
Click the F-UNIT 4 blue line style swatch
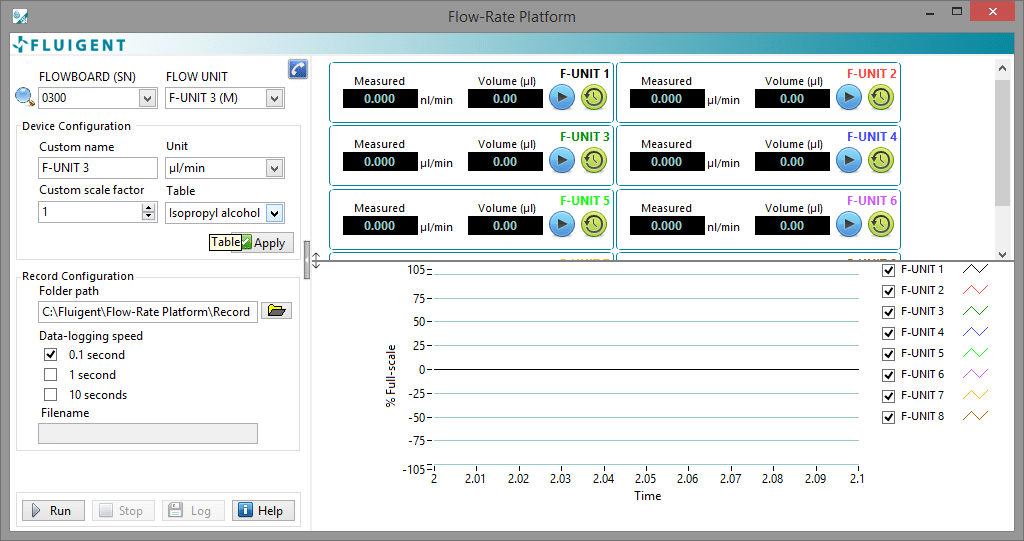point(975,332)
